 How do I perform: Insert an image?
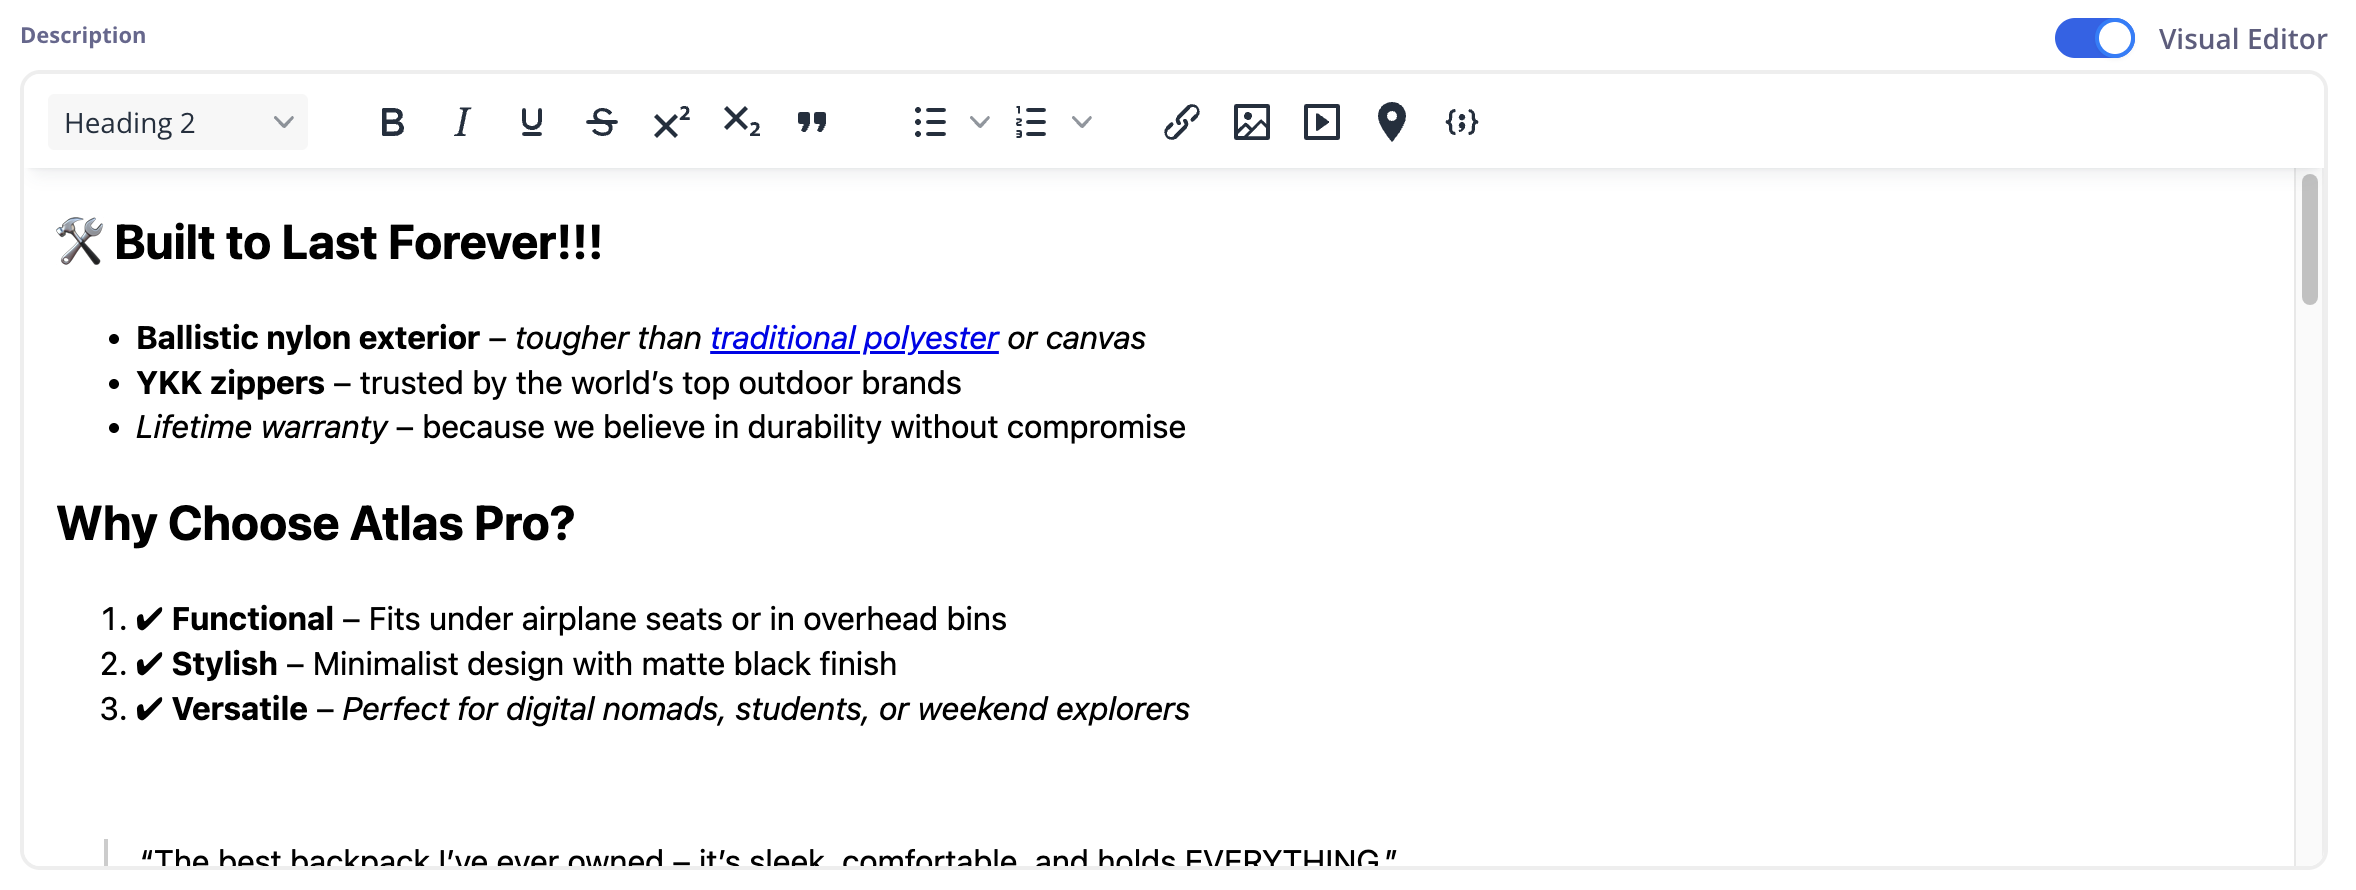[1252, 122]
